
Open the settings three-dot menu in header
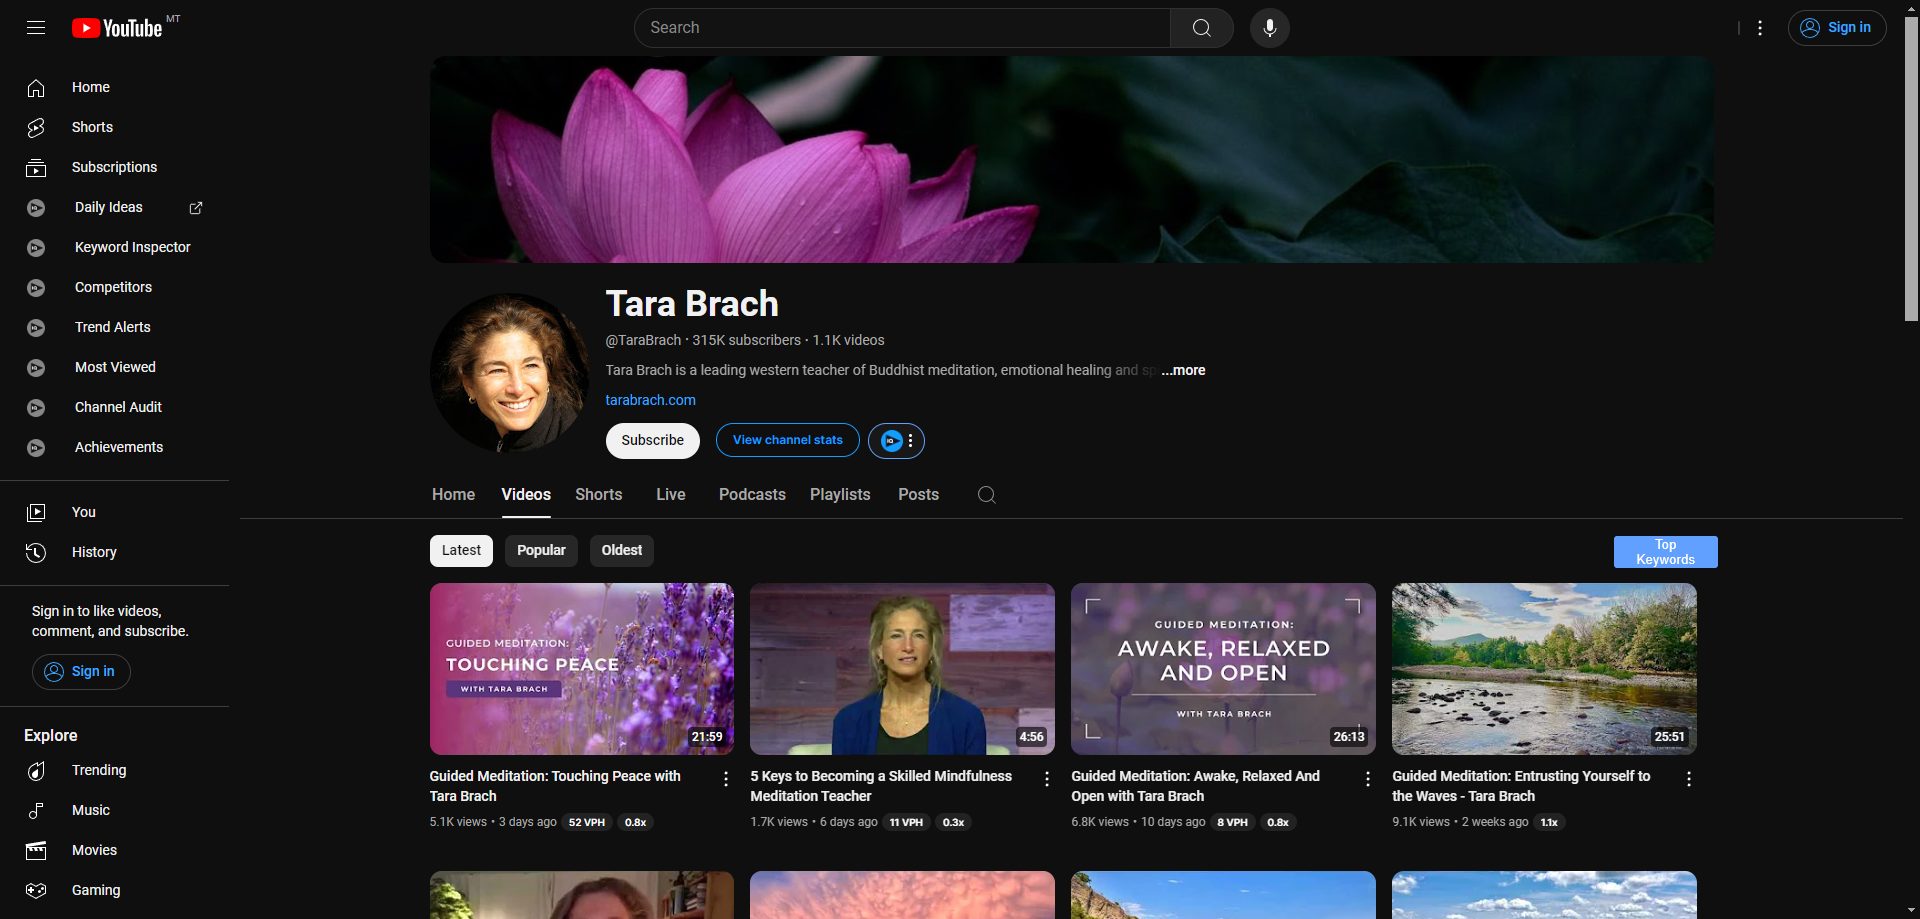pyautogui.click(x=1760, y=28)
